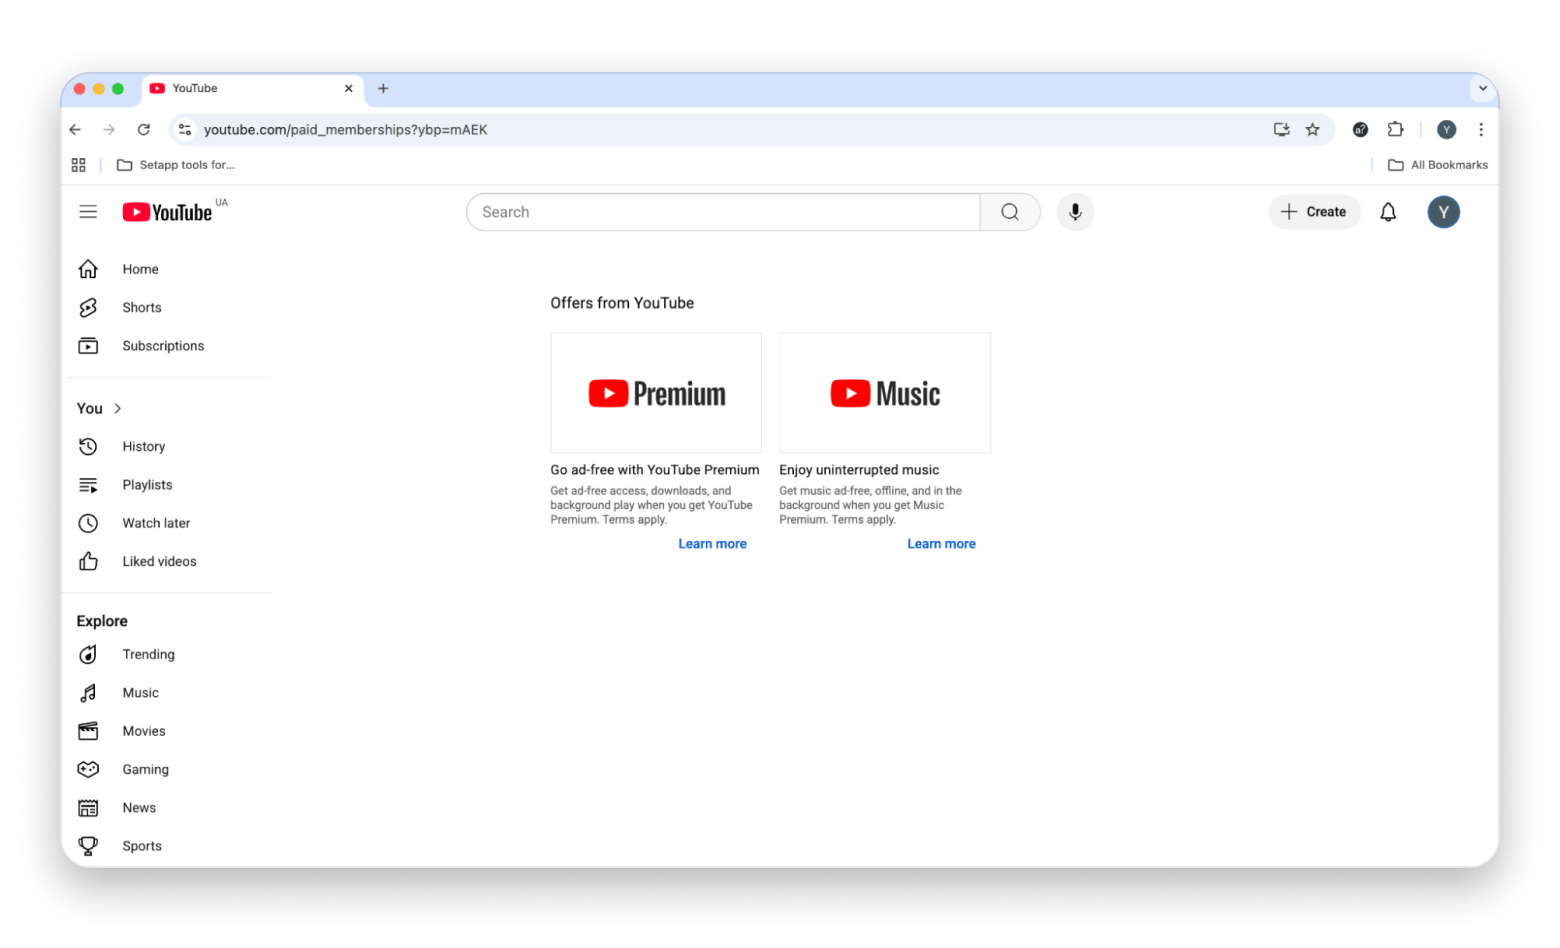Viewport: 1560px width, 948px height.
Task: Reload the page
Action: (144, 130)
